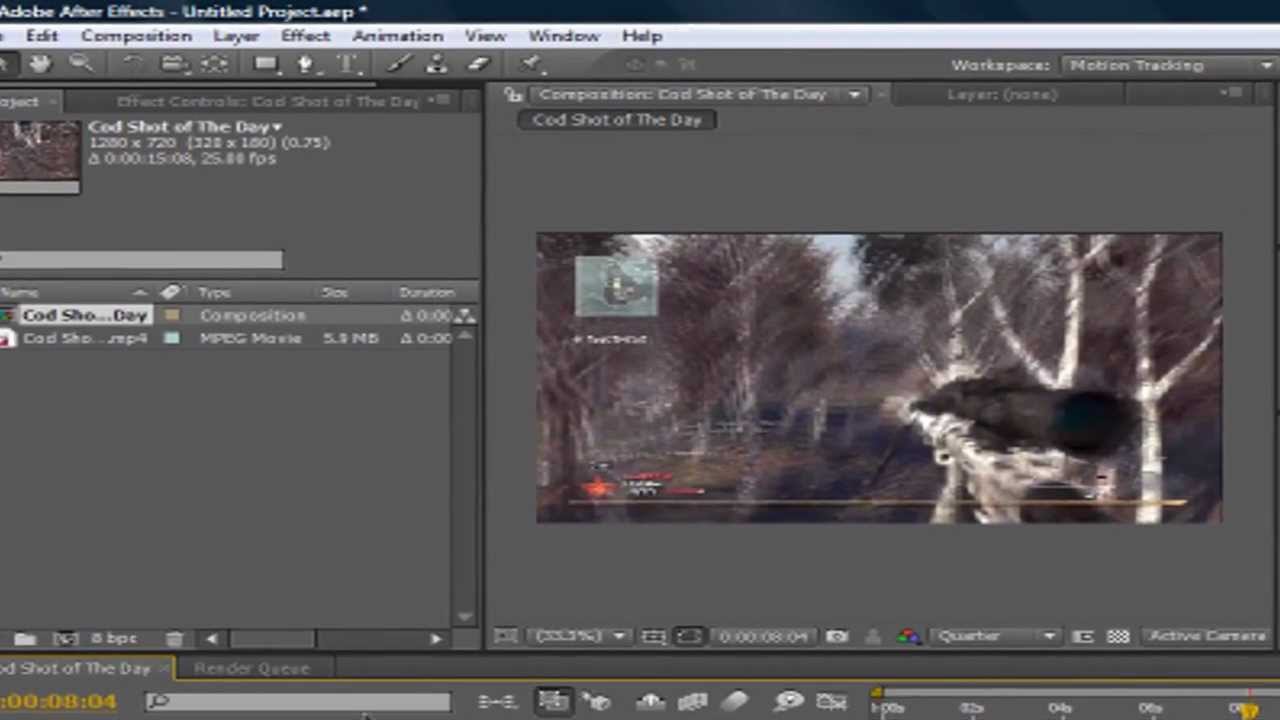Image resolution: width=1280 pixels, height=720 pixels.
Task: Select the Hand tool
Action: point(40,64)
